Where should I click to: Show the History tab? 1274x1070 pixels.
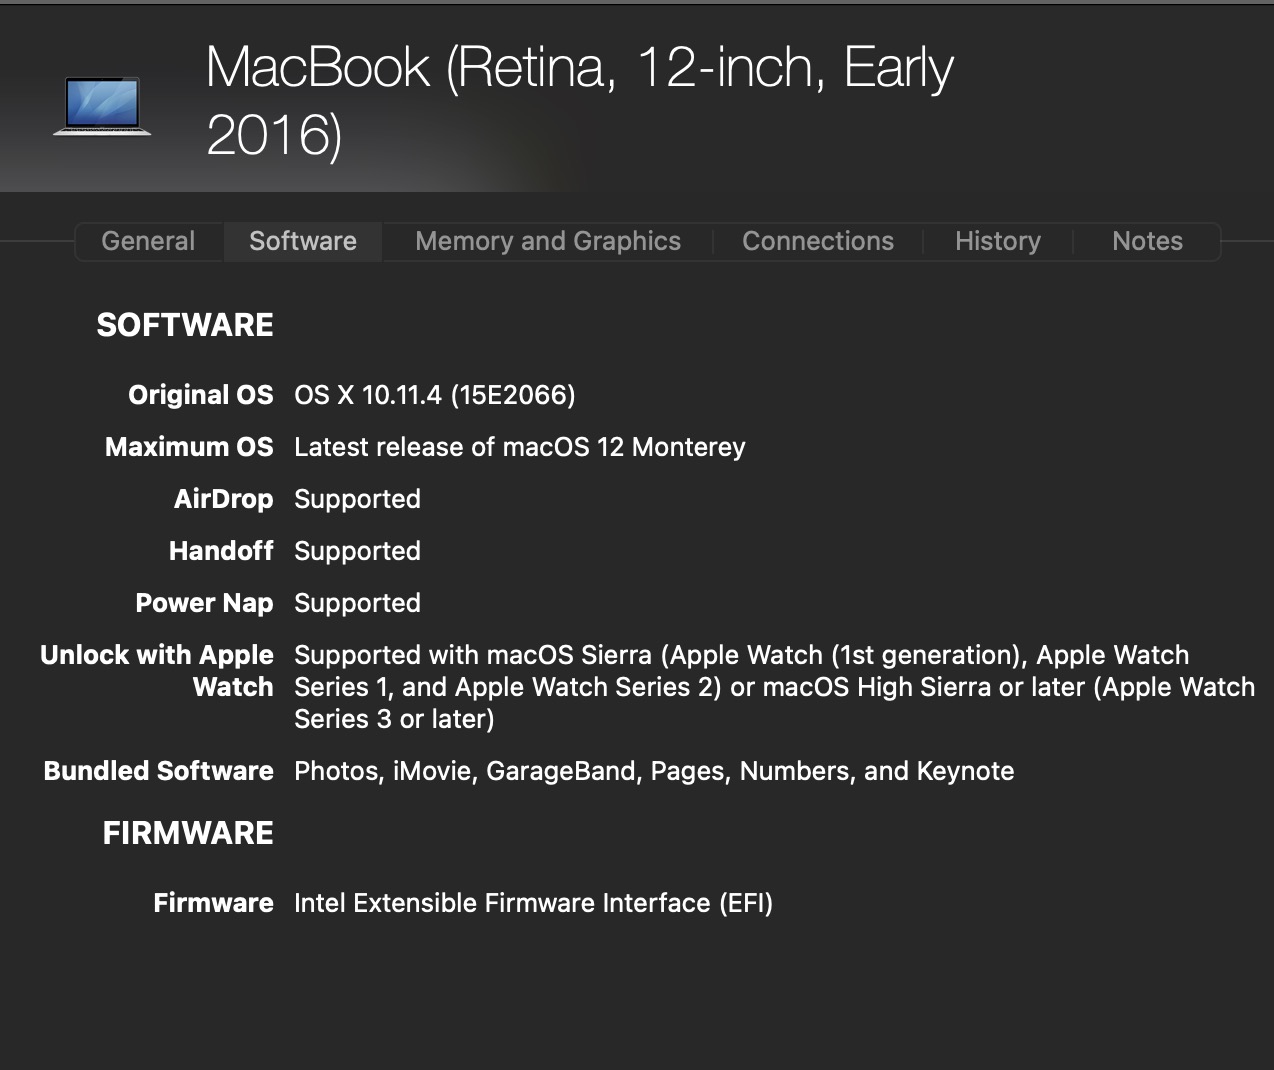tap(997, 241)
